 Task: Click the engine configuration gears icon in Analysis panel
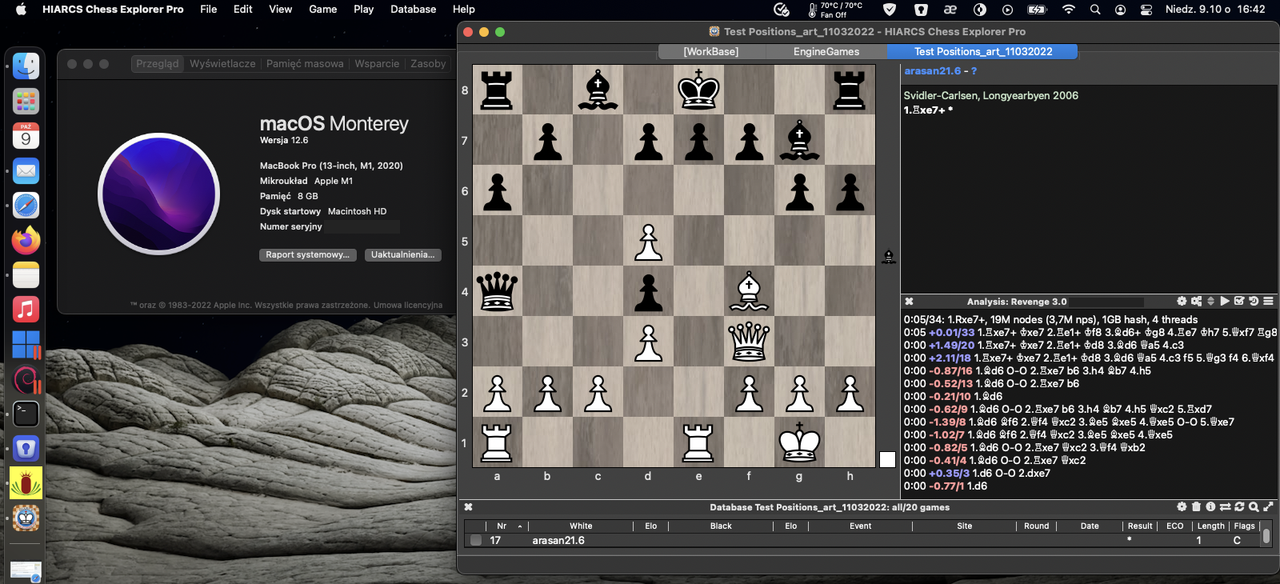(x=1196, y=301)
